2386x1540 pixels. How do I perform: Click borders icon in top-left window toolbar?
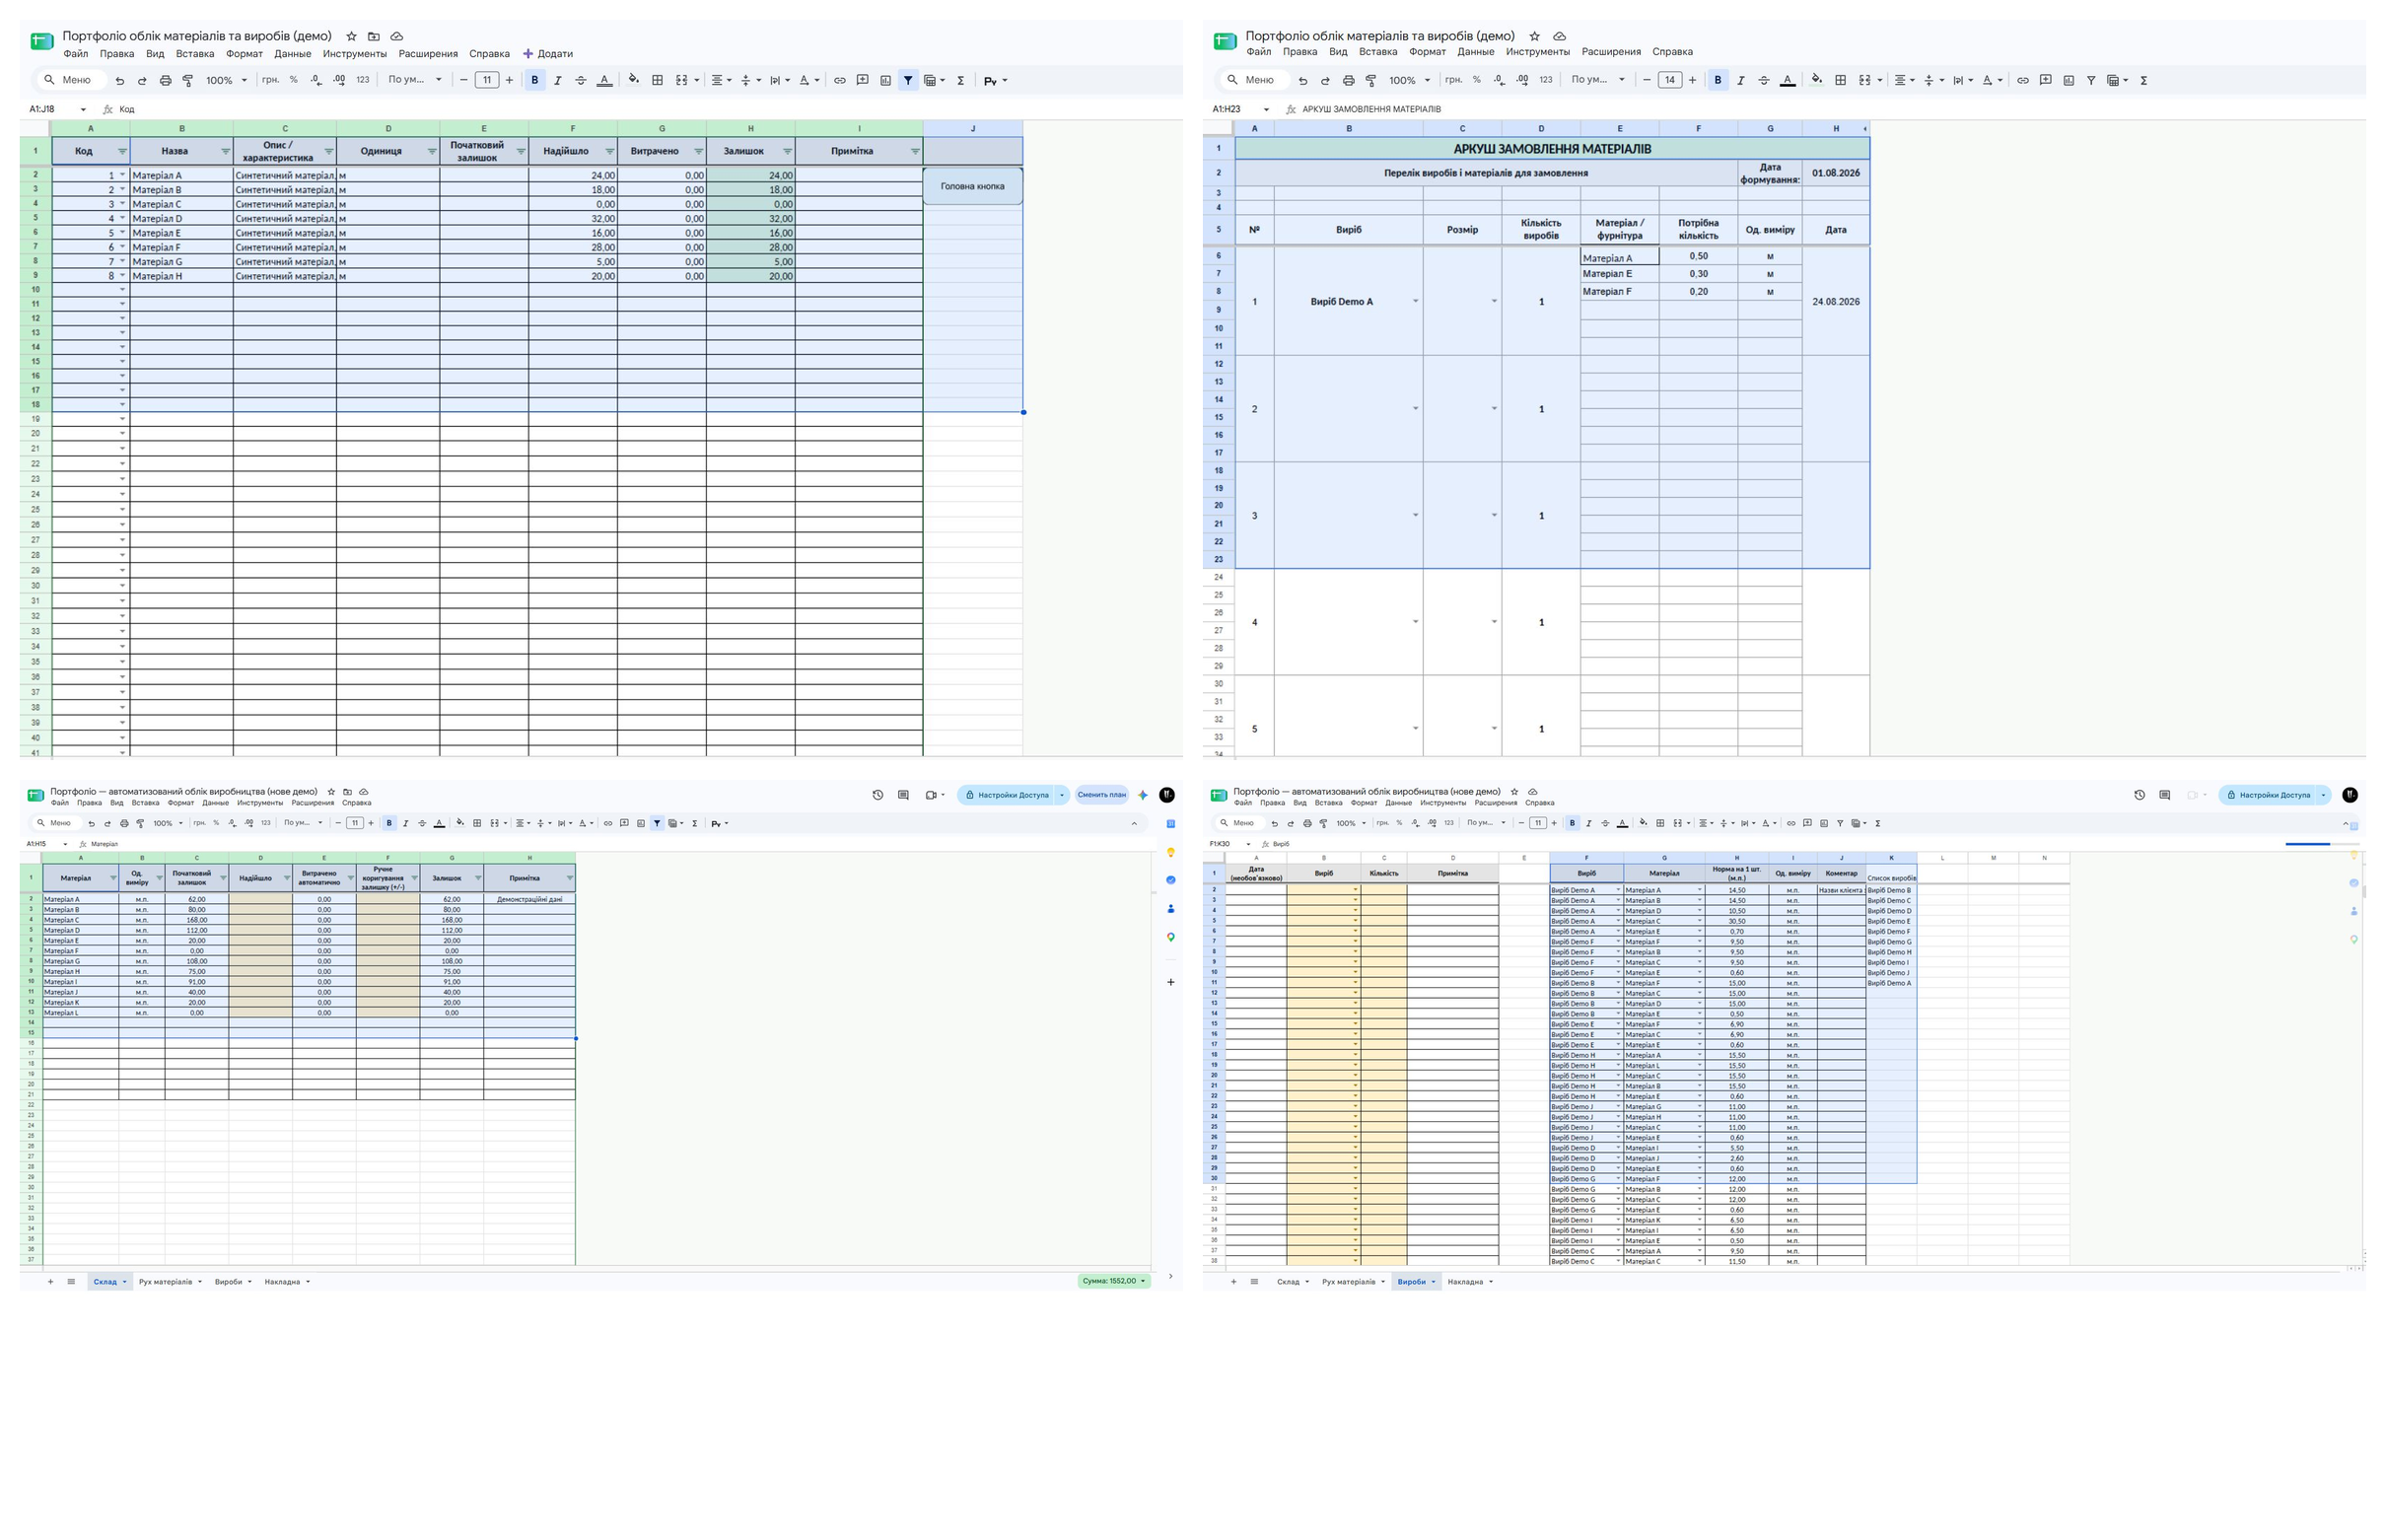[657, 80]
